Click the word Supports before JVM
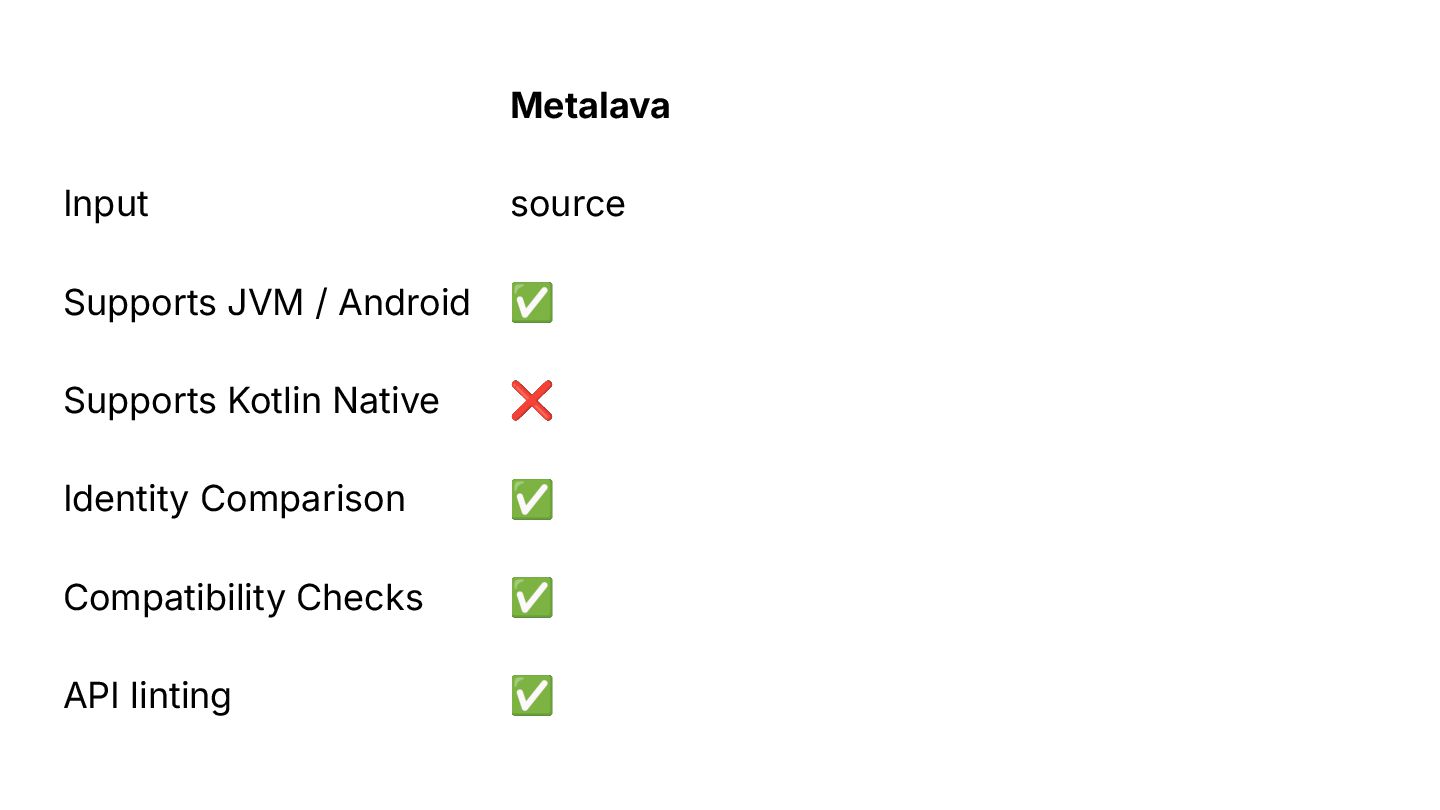 tap(141, 303)
